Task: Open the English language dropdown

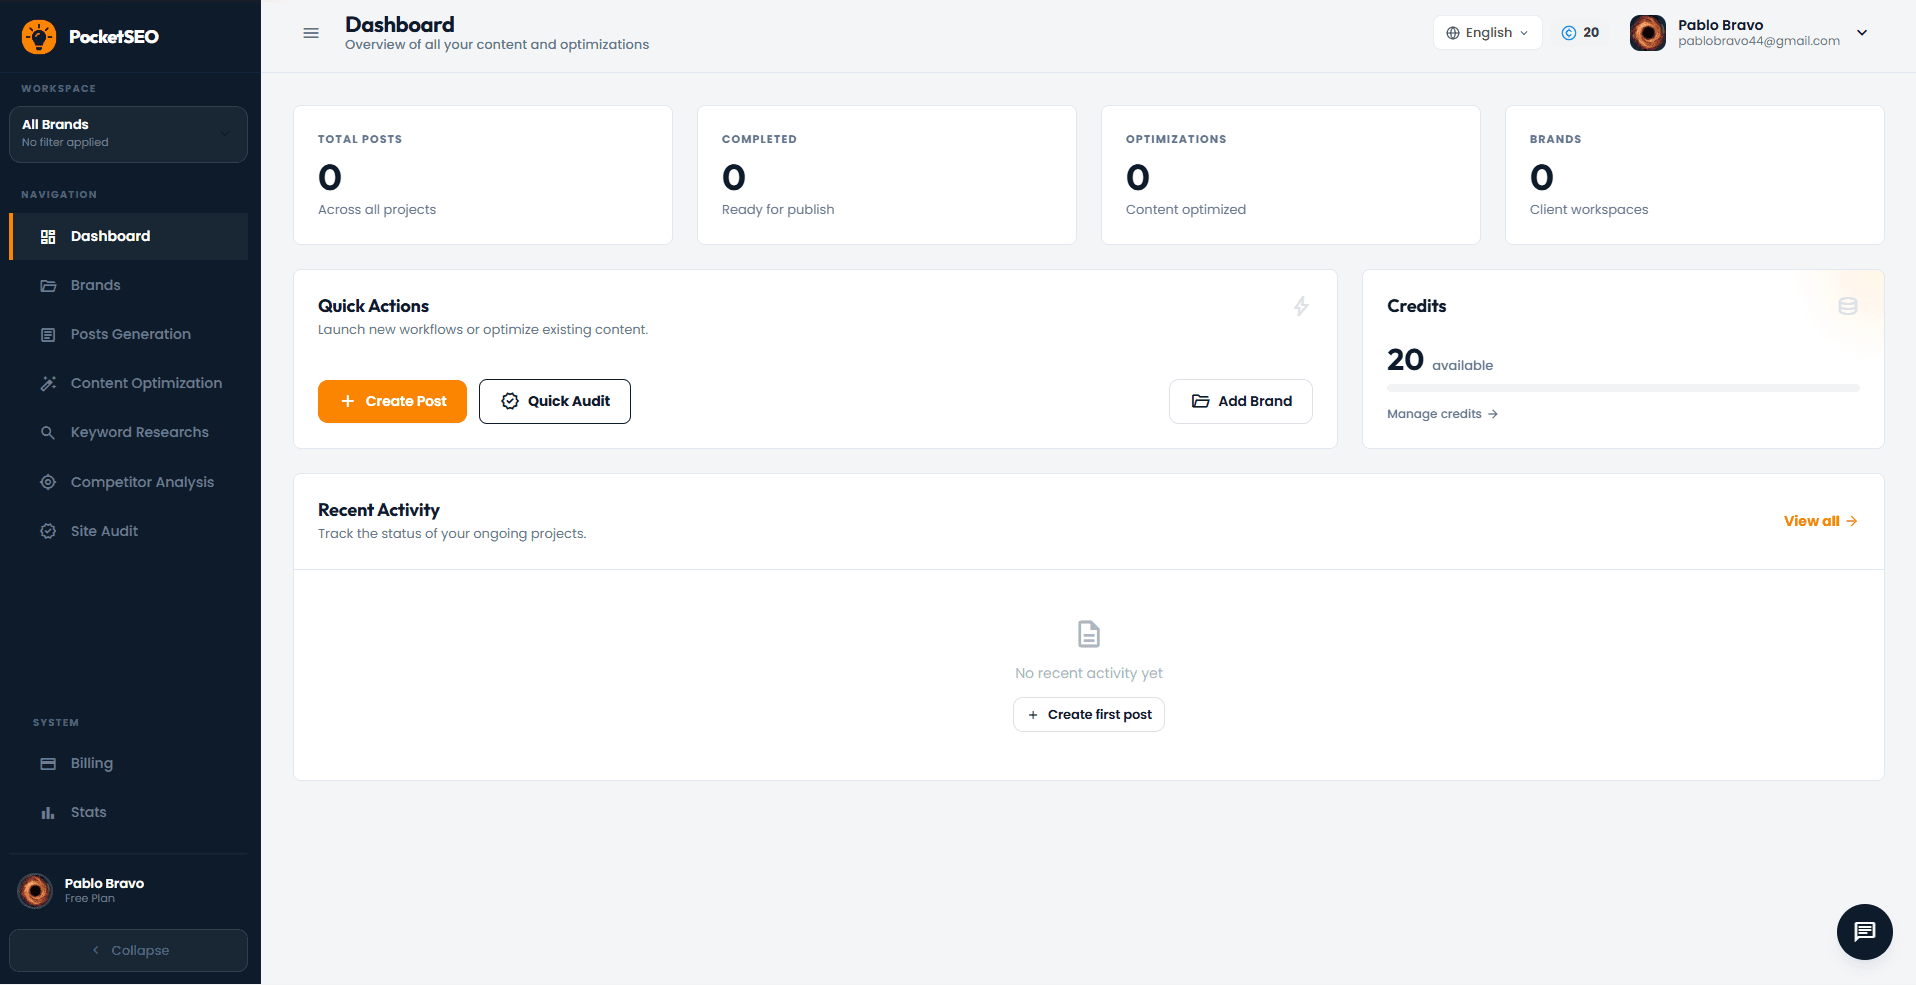Action: click(1487, 32)
